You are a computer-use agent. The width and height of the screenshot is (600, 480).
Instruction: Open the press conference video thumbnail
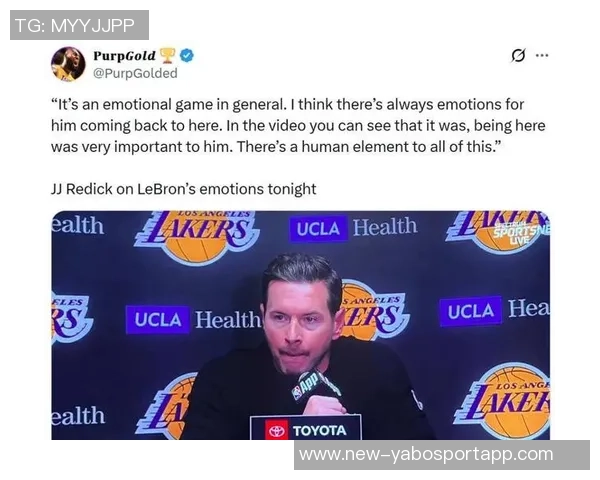tap(300, 325)
